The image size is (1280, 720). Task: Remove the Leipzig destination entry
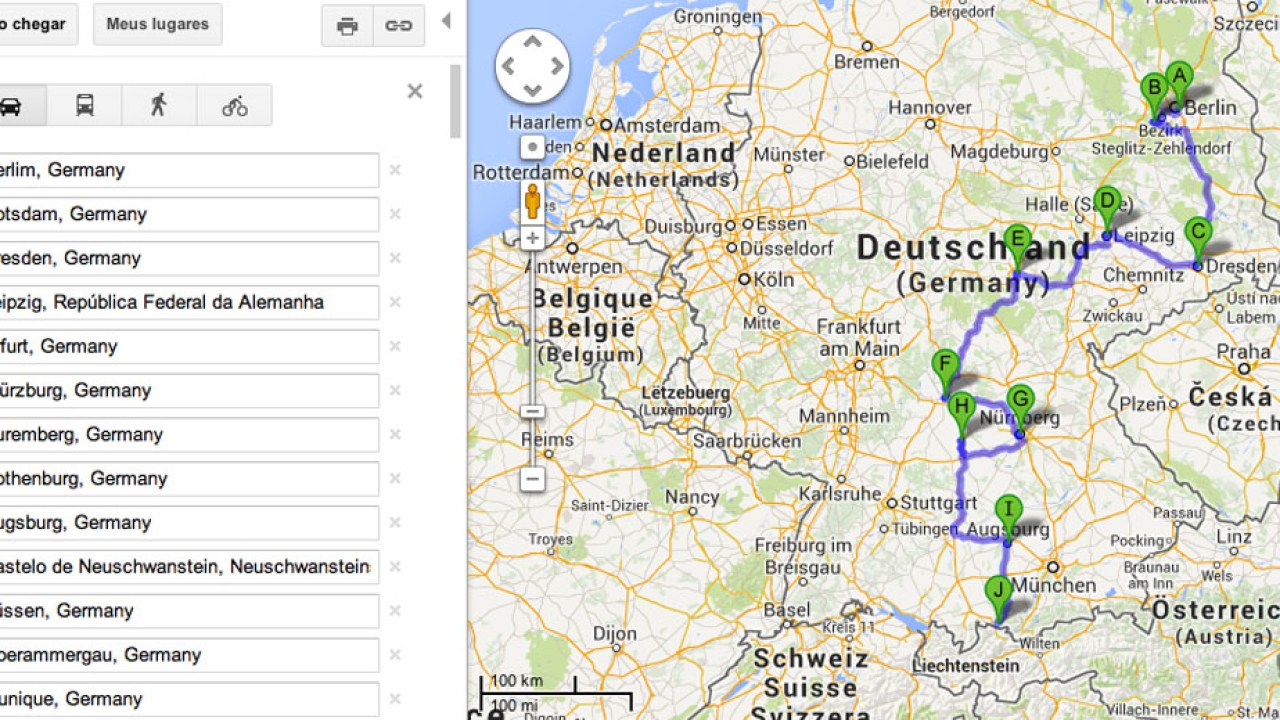tap(395, 302)
